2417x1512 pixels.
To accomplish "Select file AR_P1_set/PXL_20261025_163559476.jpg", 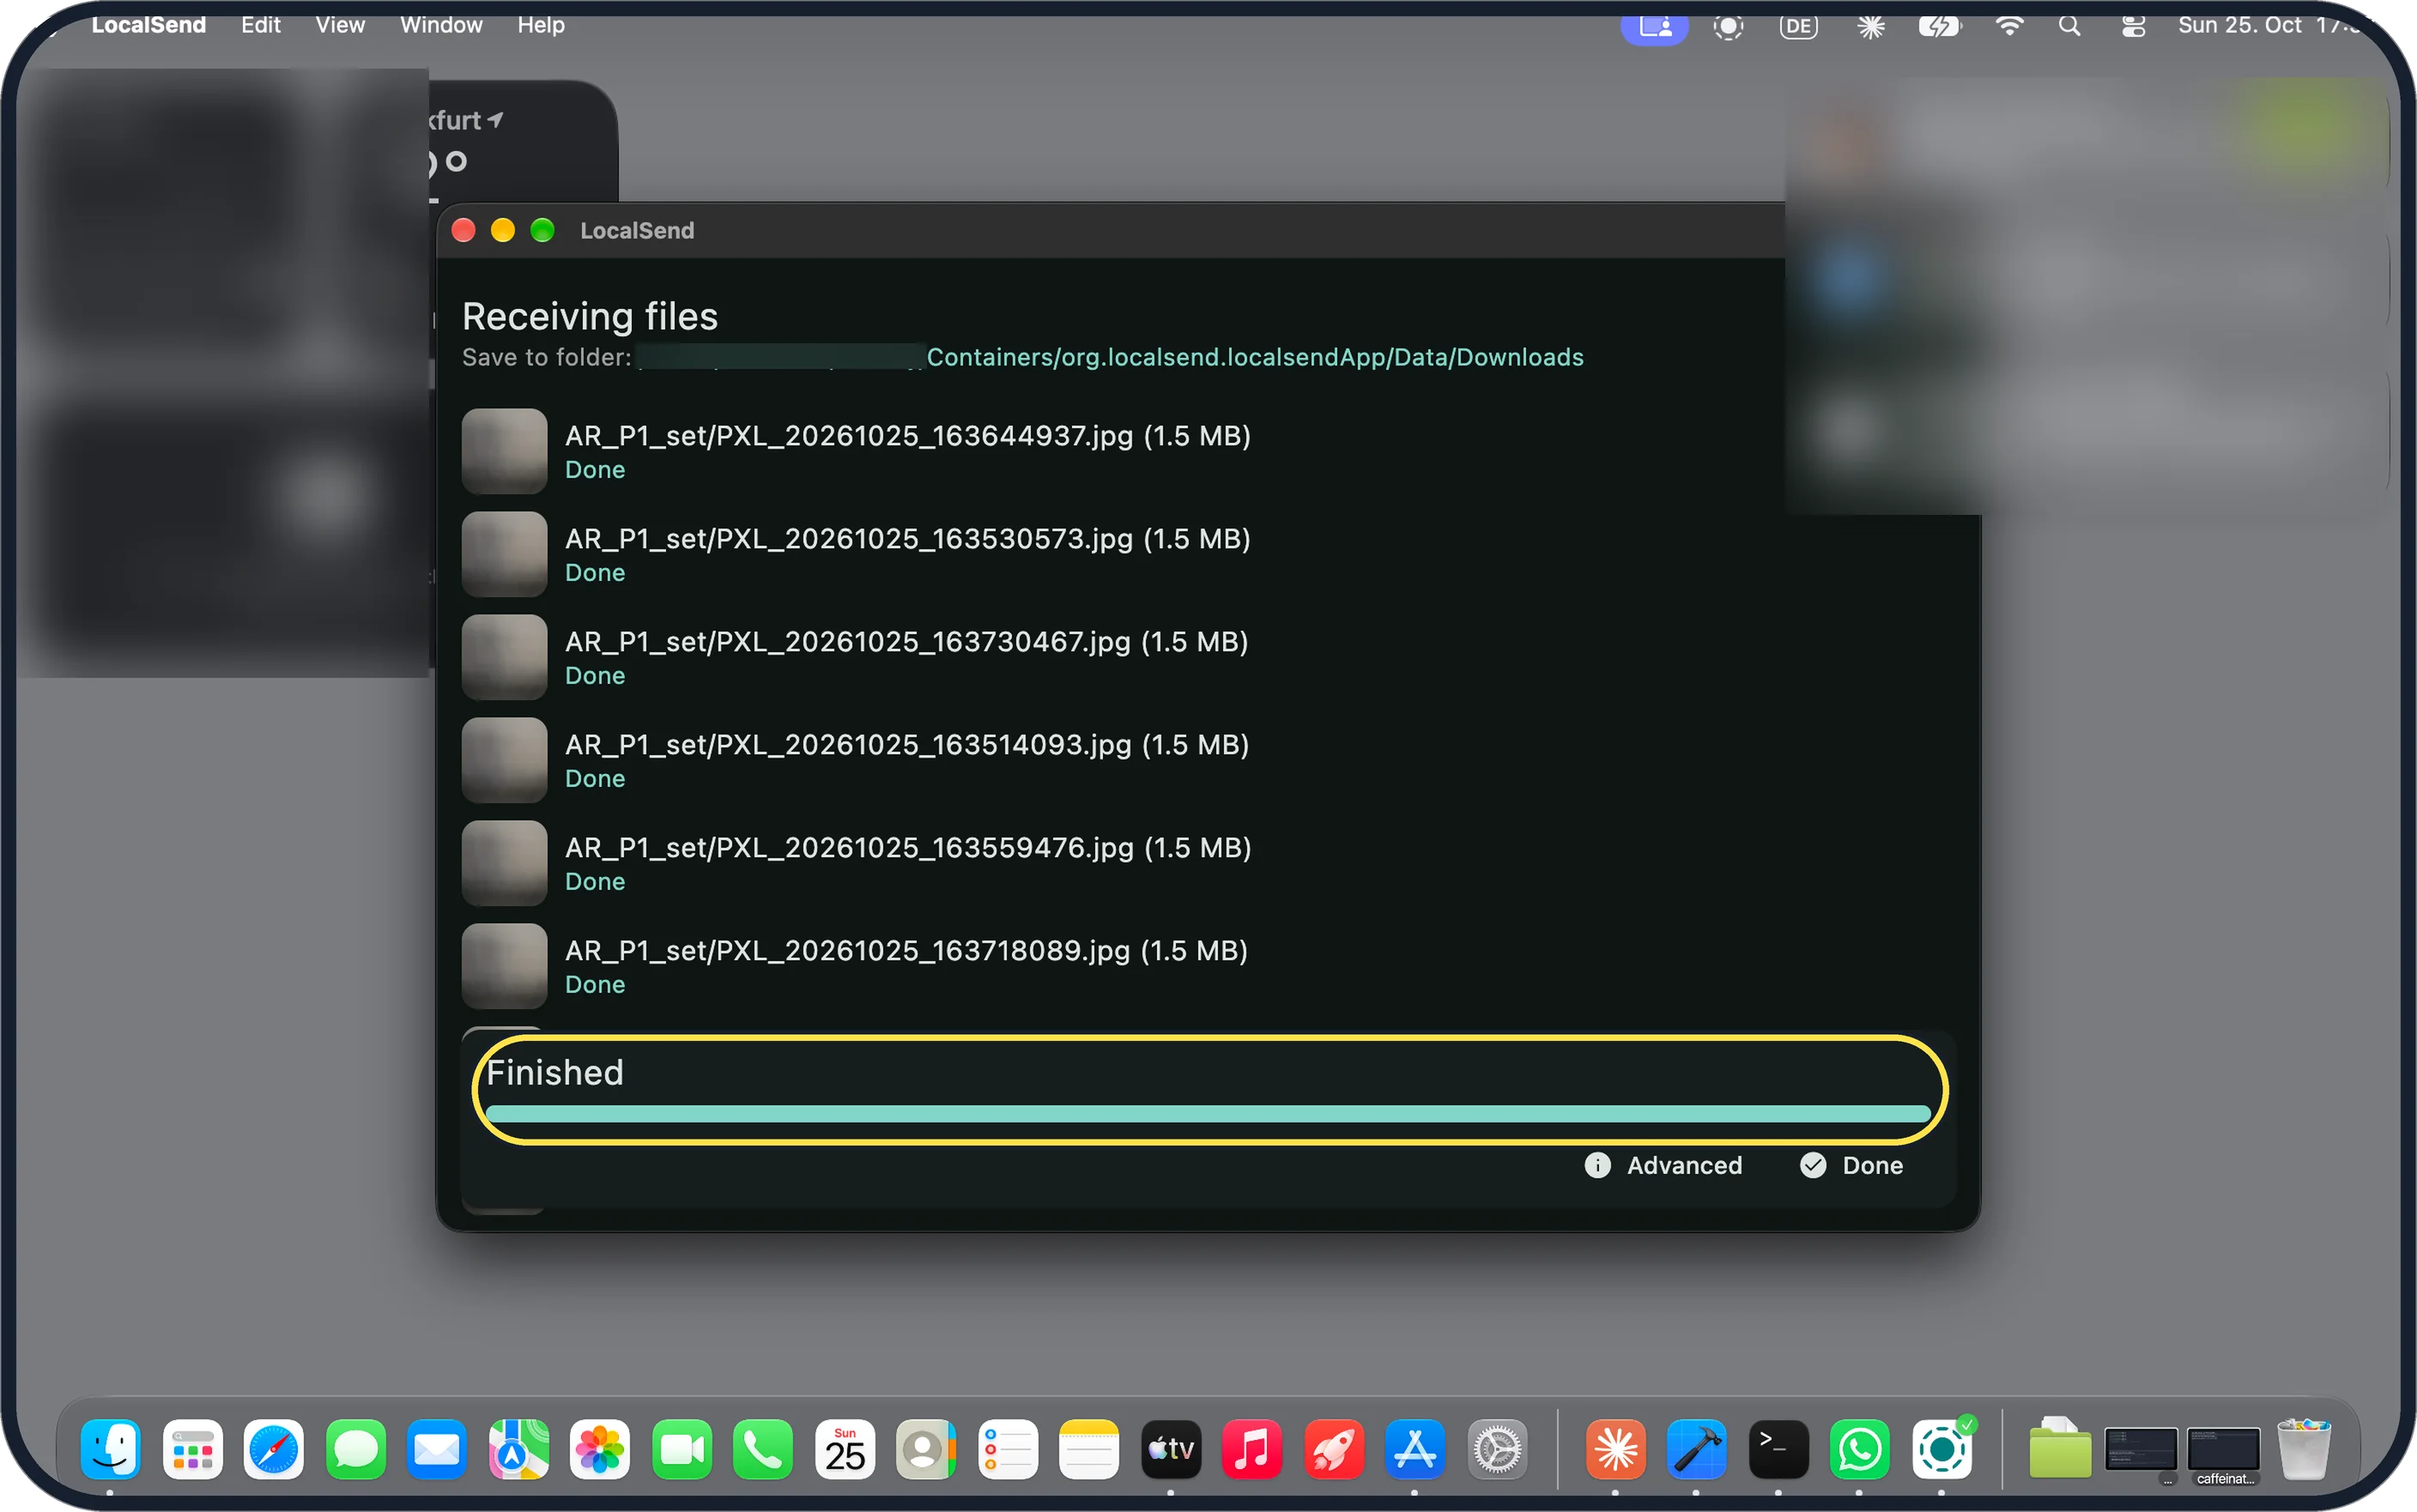I will [908, 848].
